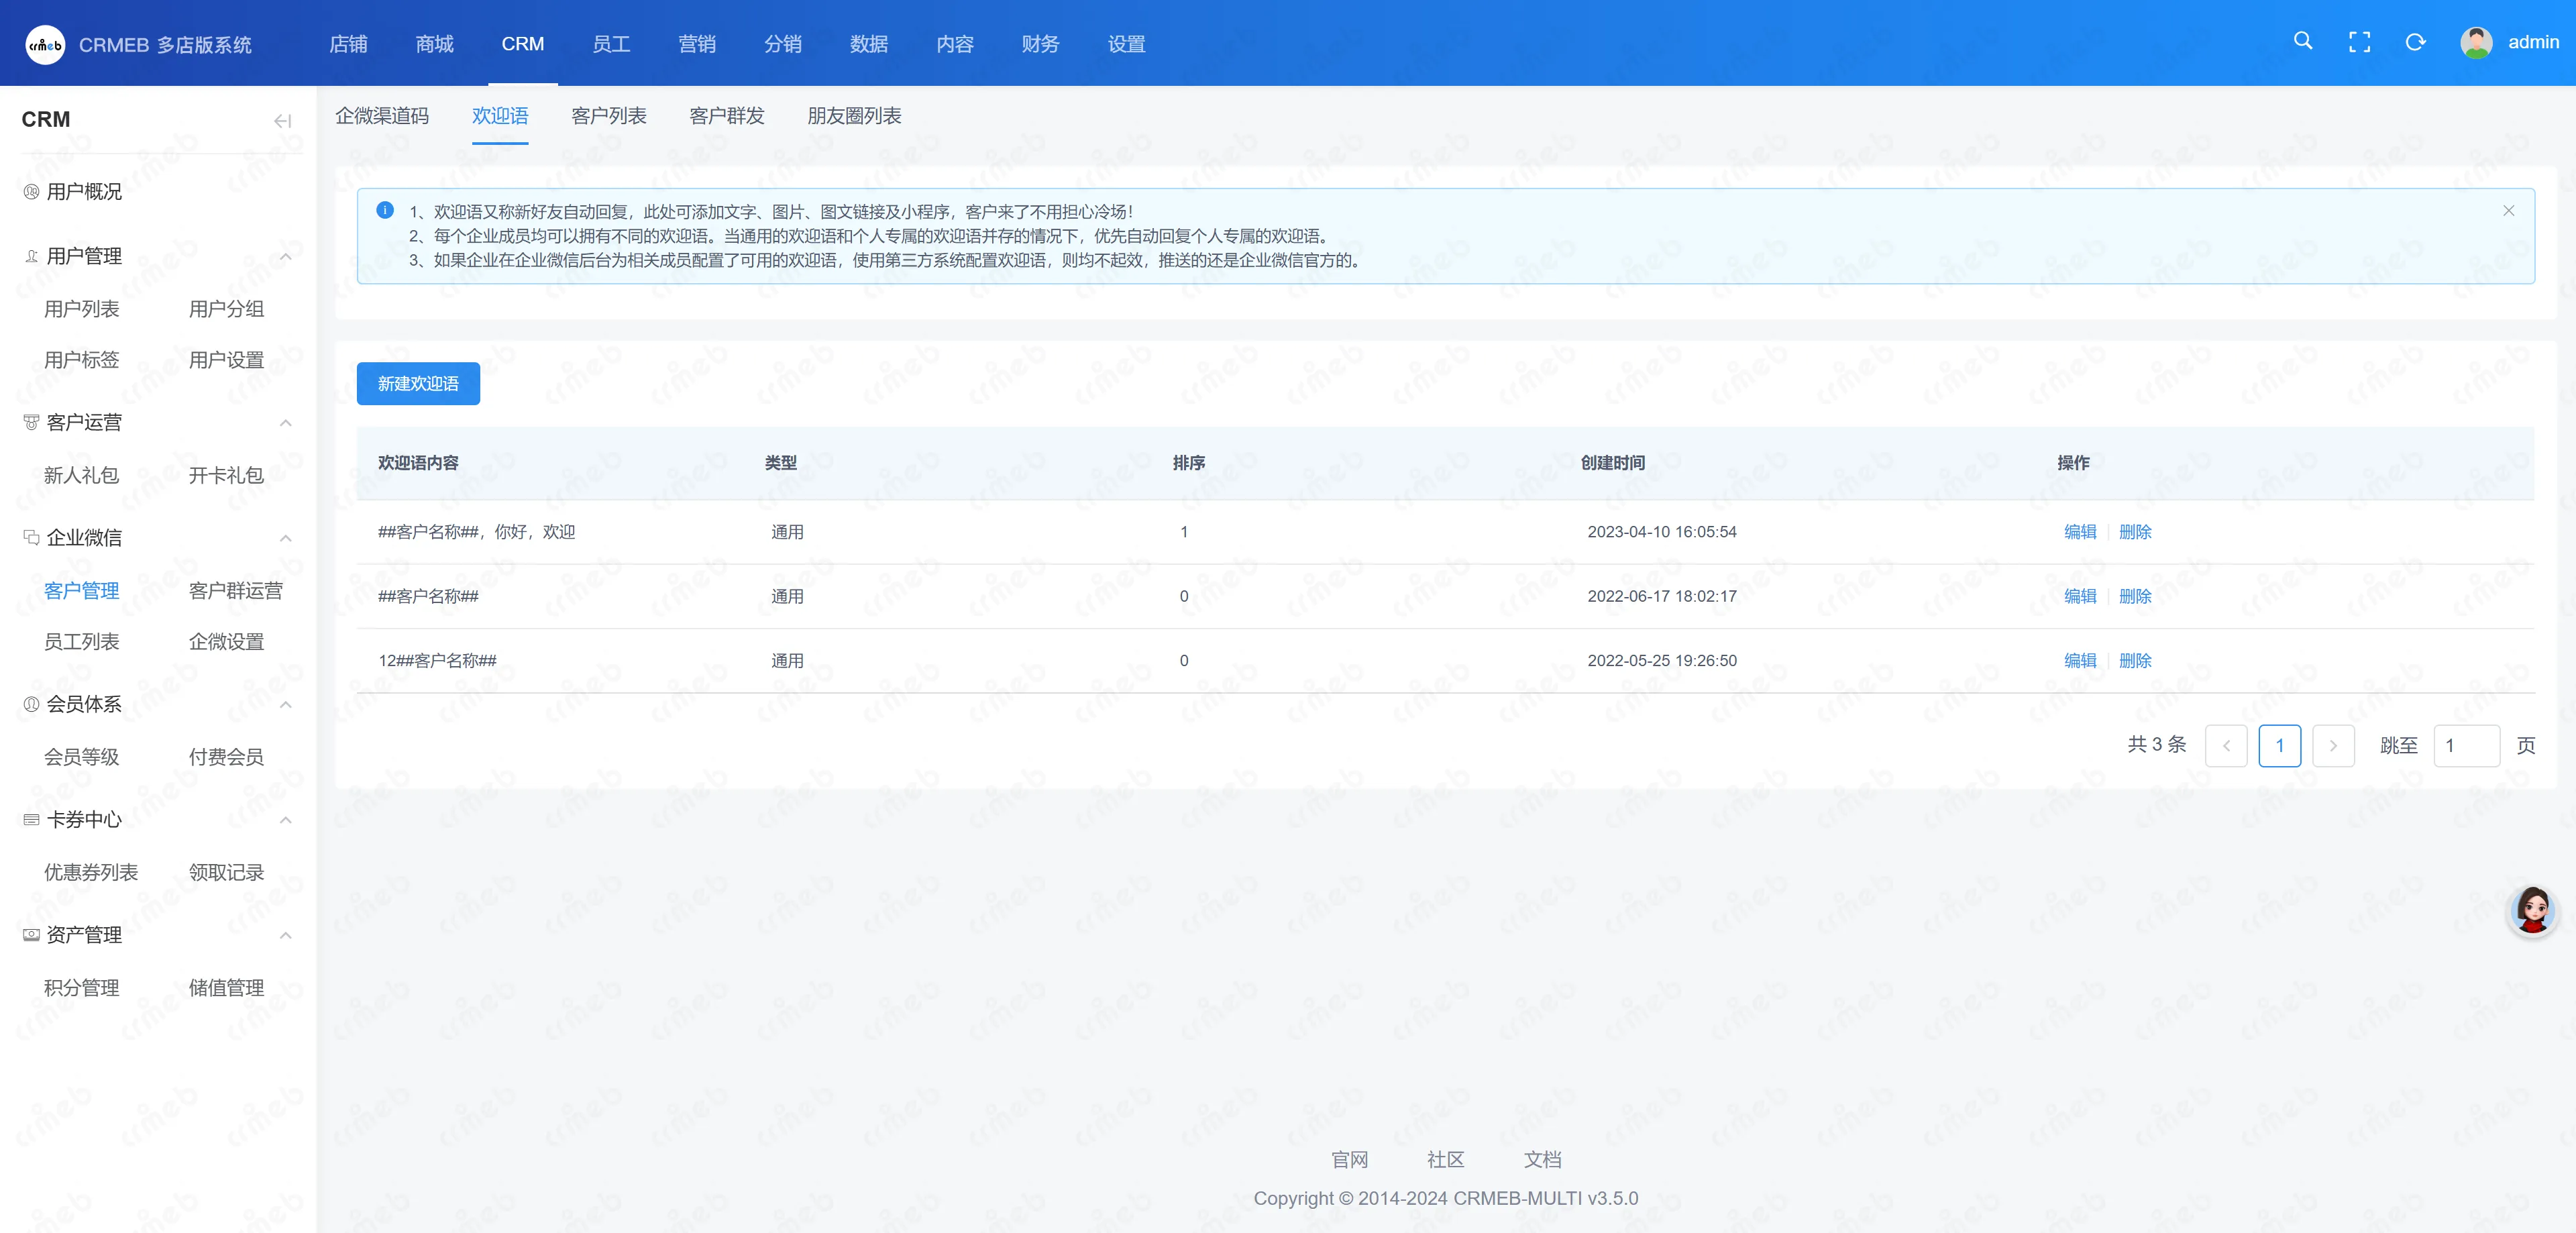
Task: Open 员工列表 in sidebar
Action: click(82, 642)
